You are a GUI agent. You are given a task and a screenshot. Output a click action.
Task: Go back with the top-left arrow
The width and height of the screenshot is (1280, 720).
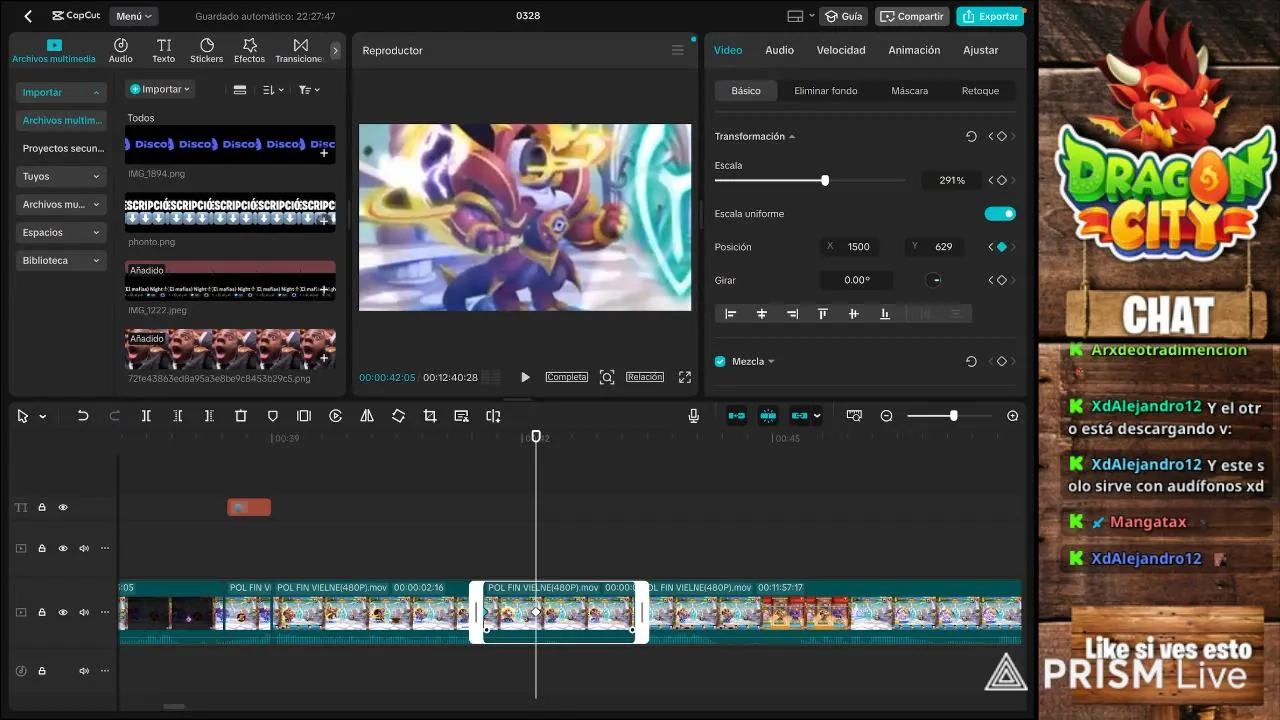(28, 16)
